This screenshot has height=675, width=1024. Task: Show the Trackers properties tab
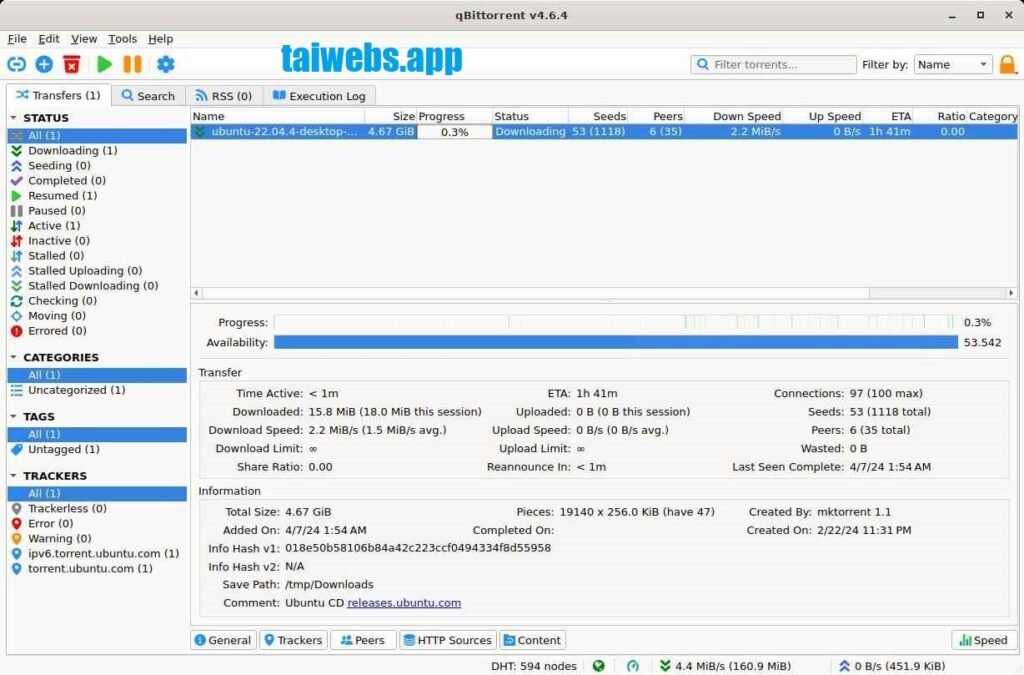point(293,640)
